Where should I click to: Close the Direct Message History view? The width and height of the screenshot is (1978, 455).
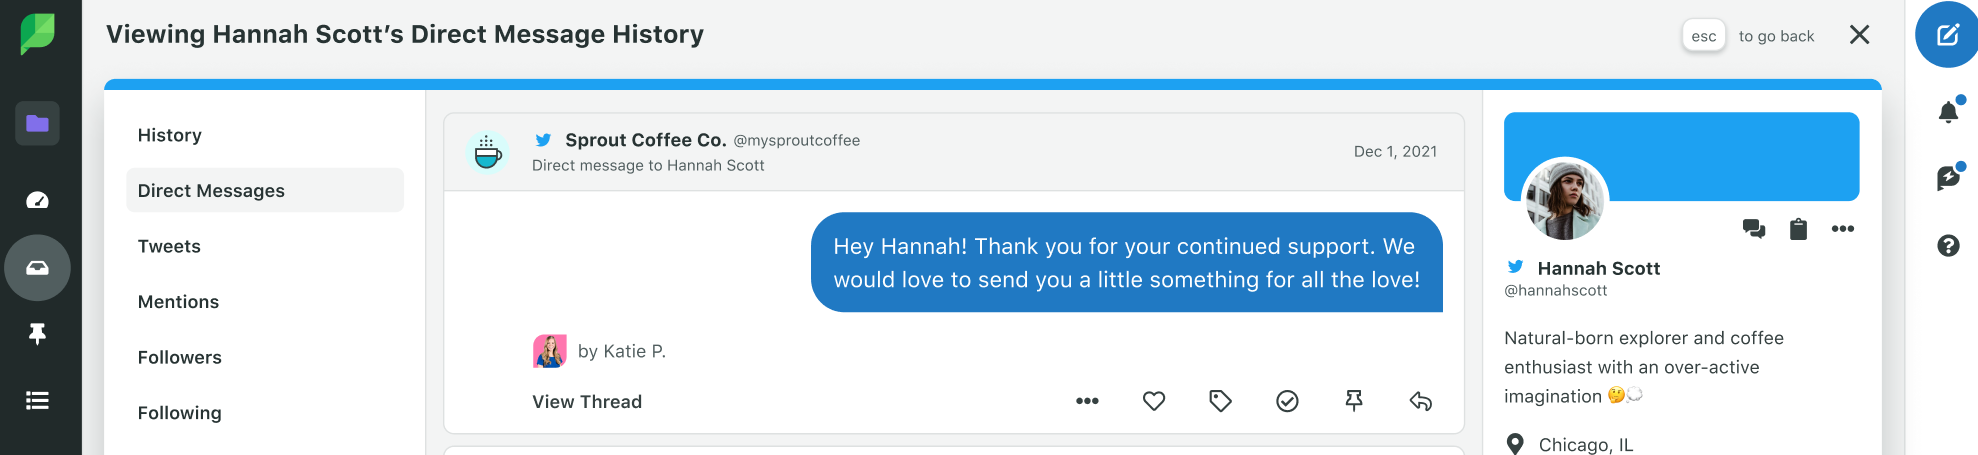pyautogui.click(x=1860, y=35)
